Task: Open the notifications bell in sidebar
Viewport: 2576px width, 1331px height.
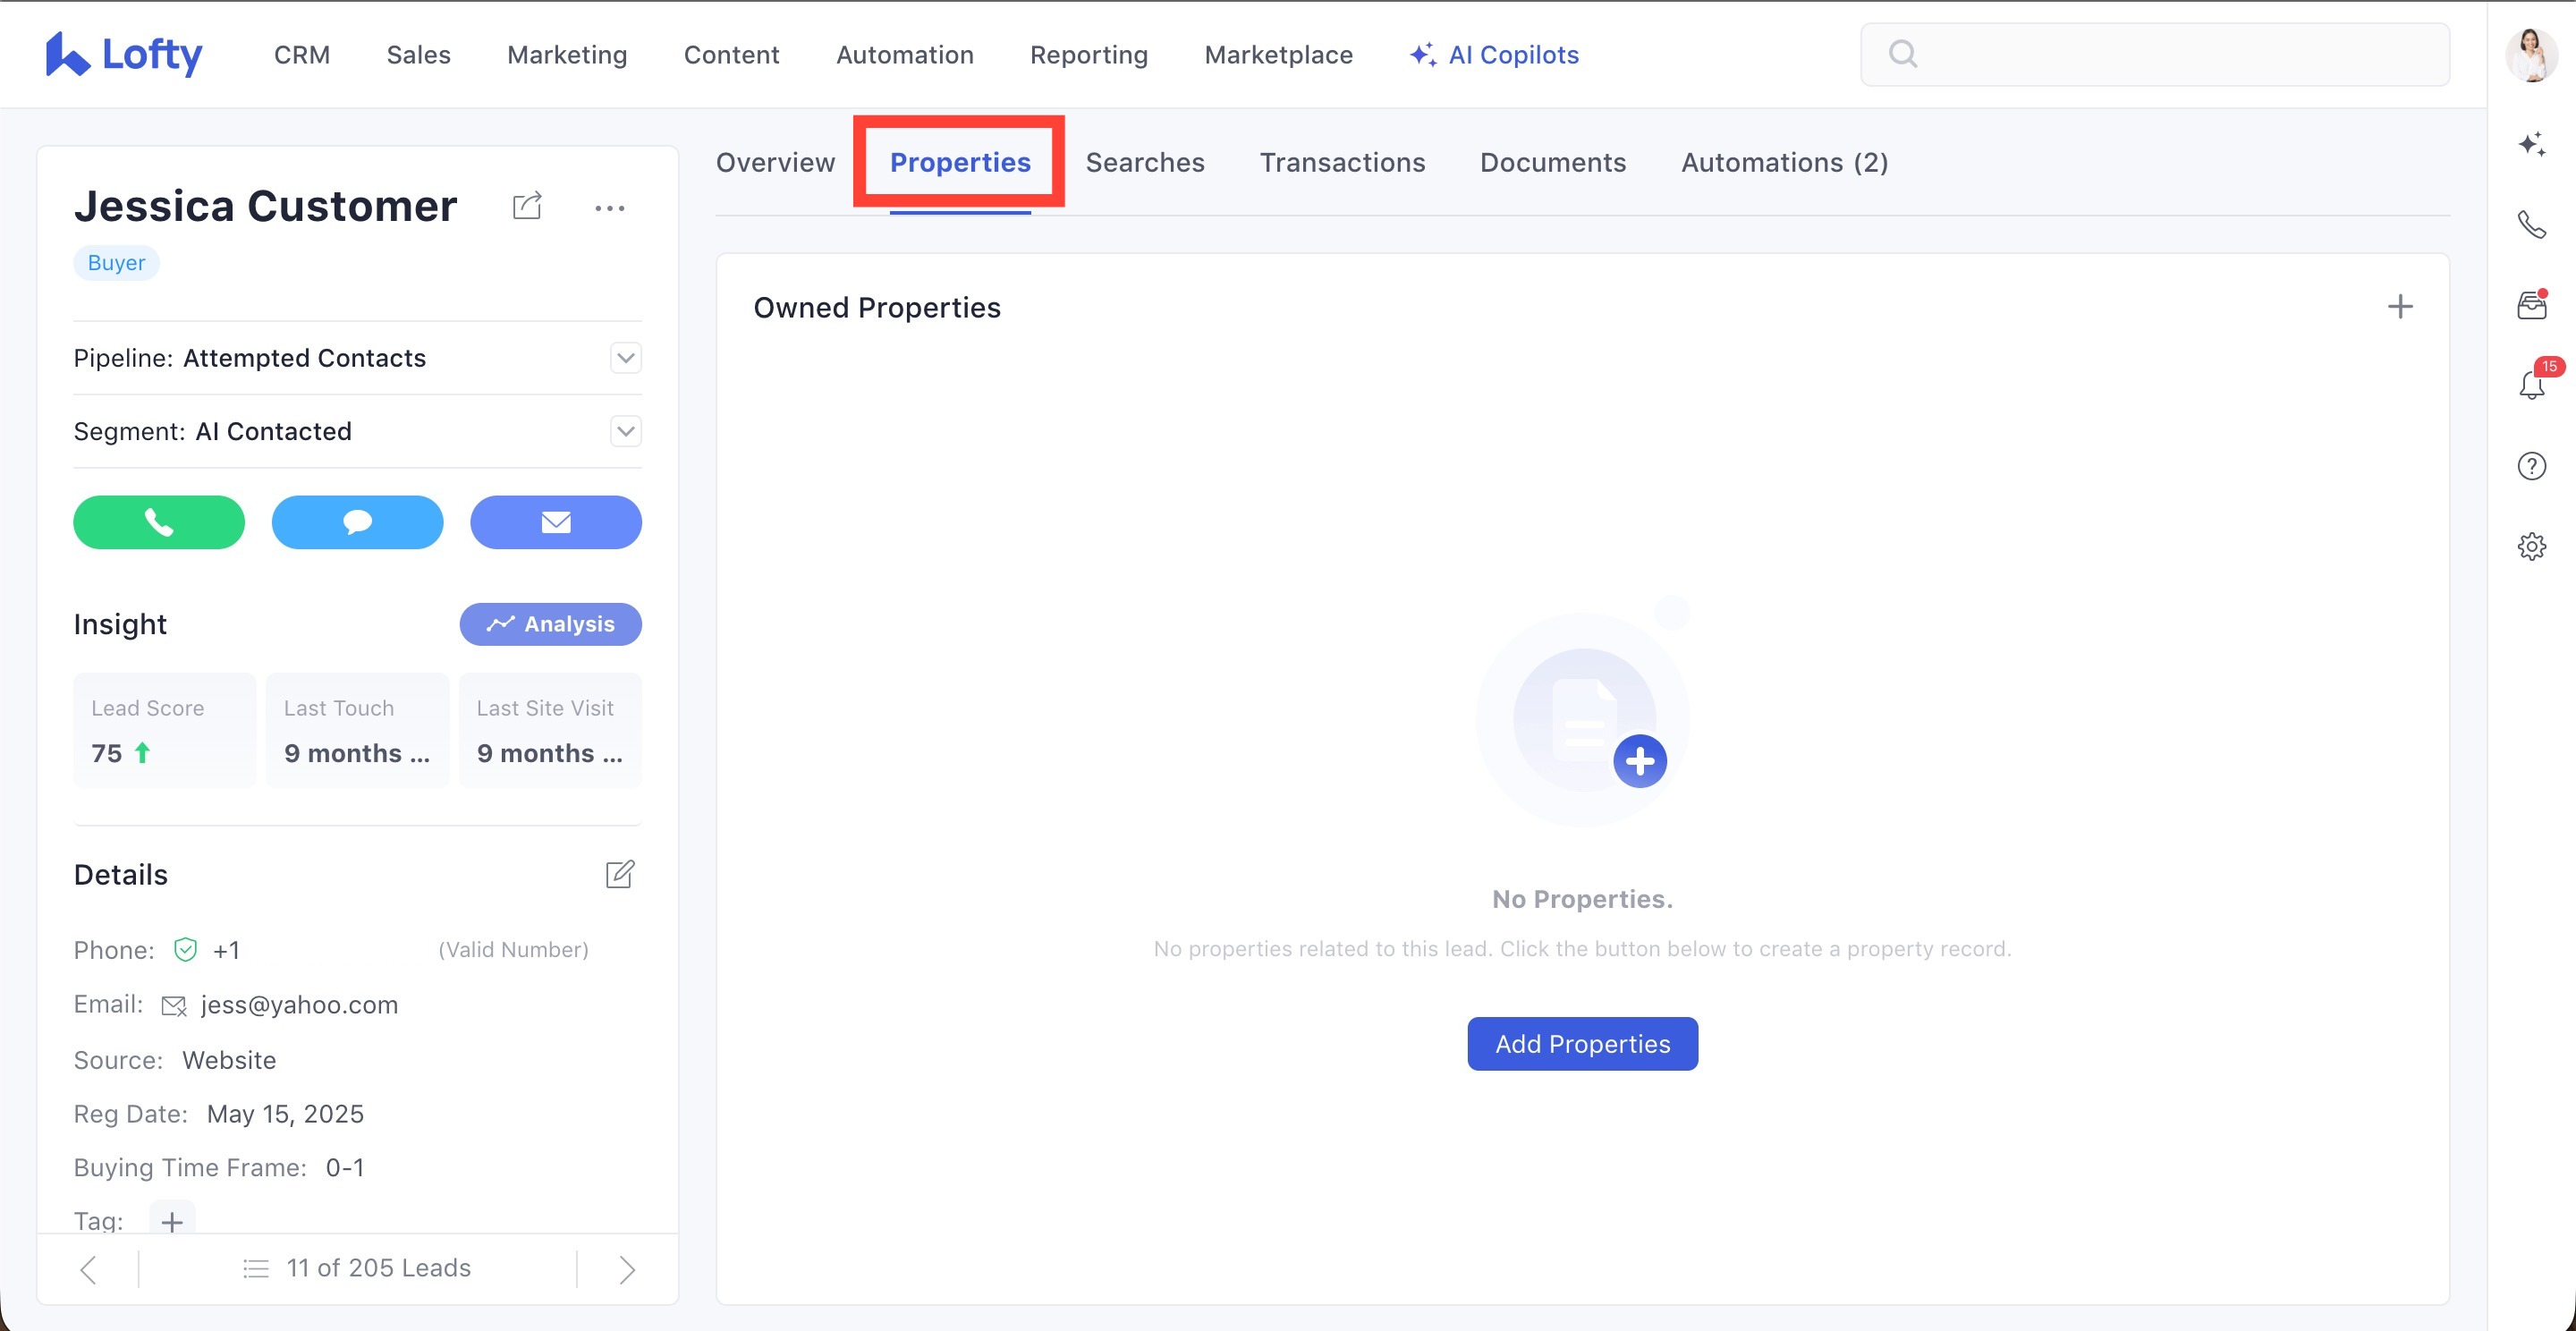Action: tap(2531, 385)
